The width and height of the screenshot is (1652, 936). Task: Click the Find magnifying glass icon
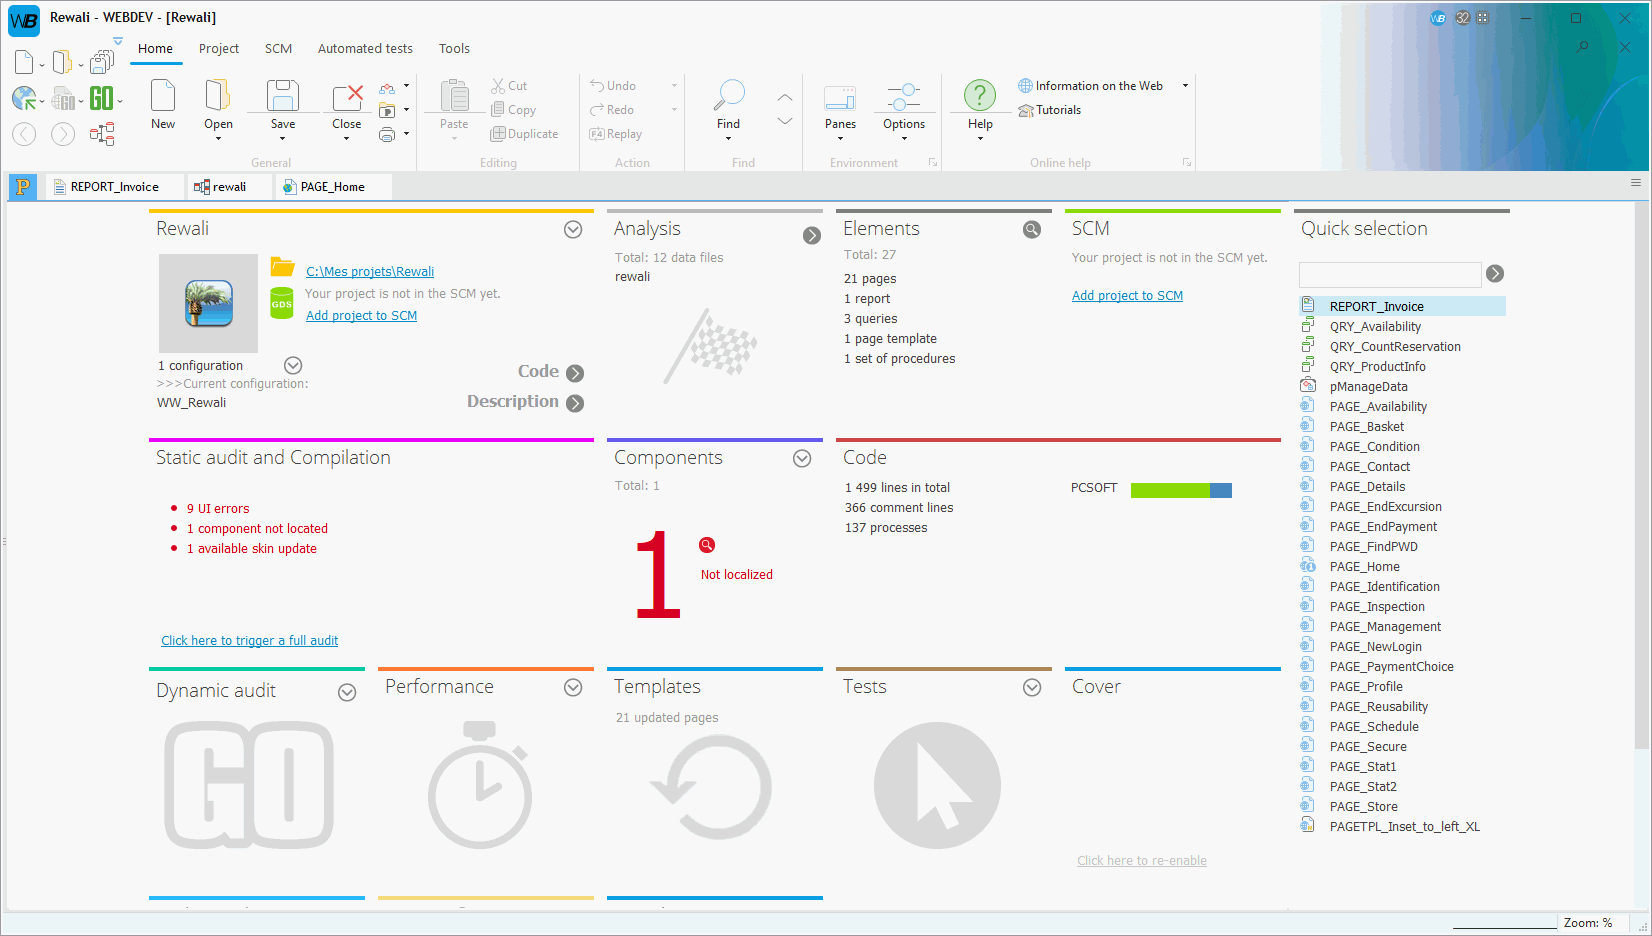coord(729,96)
